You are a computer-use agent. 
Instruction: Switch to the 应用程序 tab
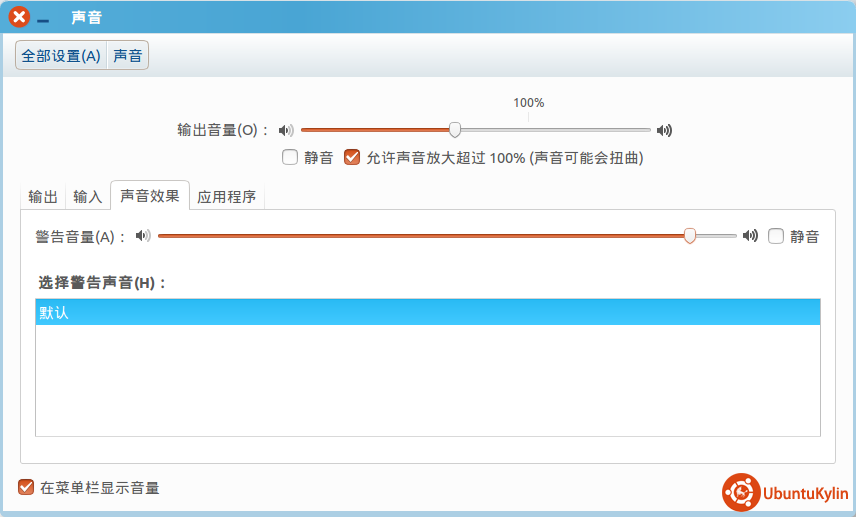(x=227, y=196)
